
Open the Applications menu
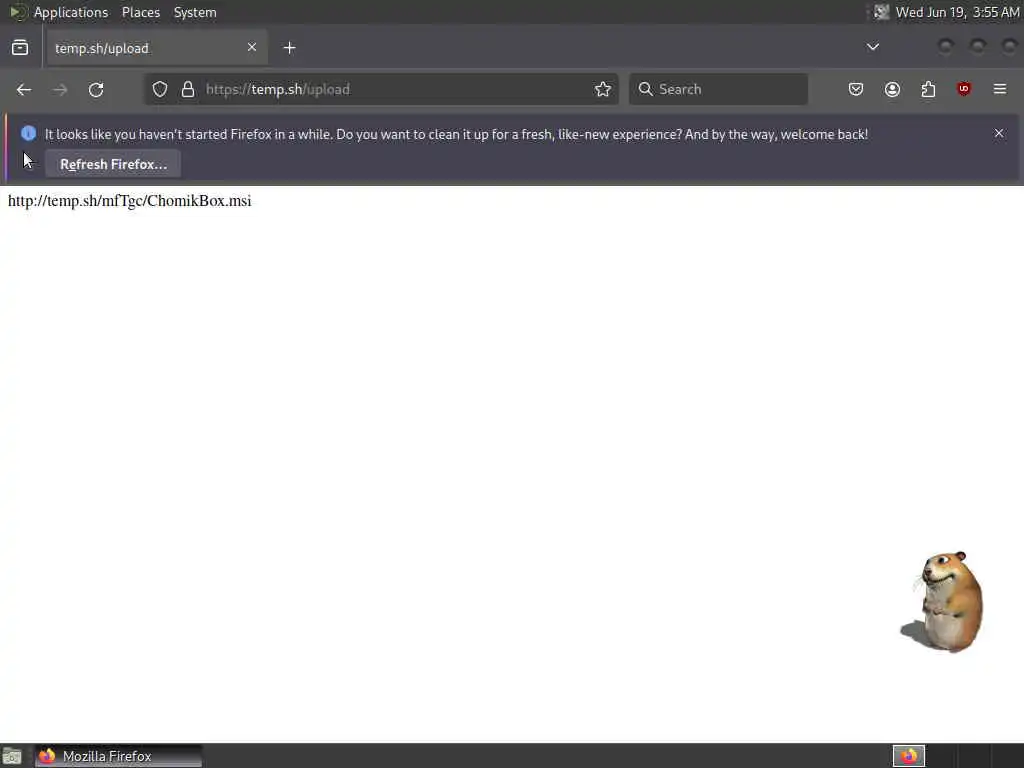(71, 12)
